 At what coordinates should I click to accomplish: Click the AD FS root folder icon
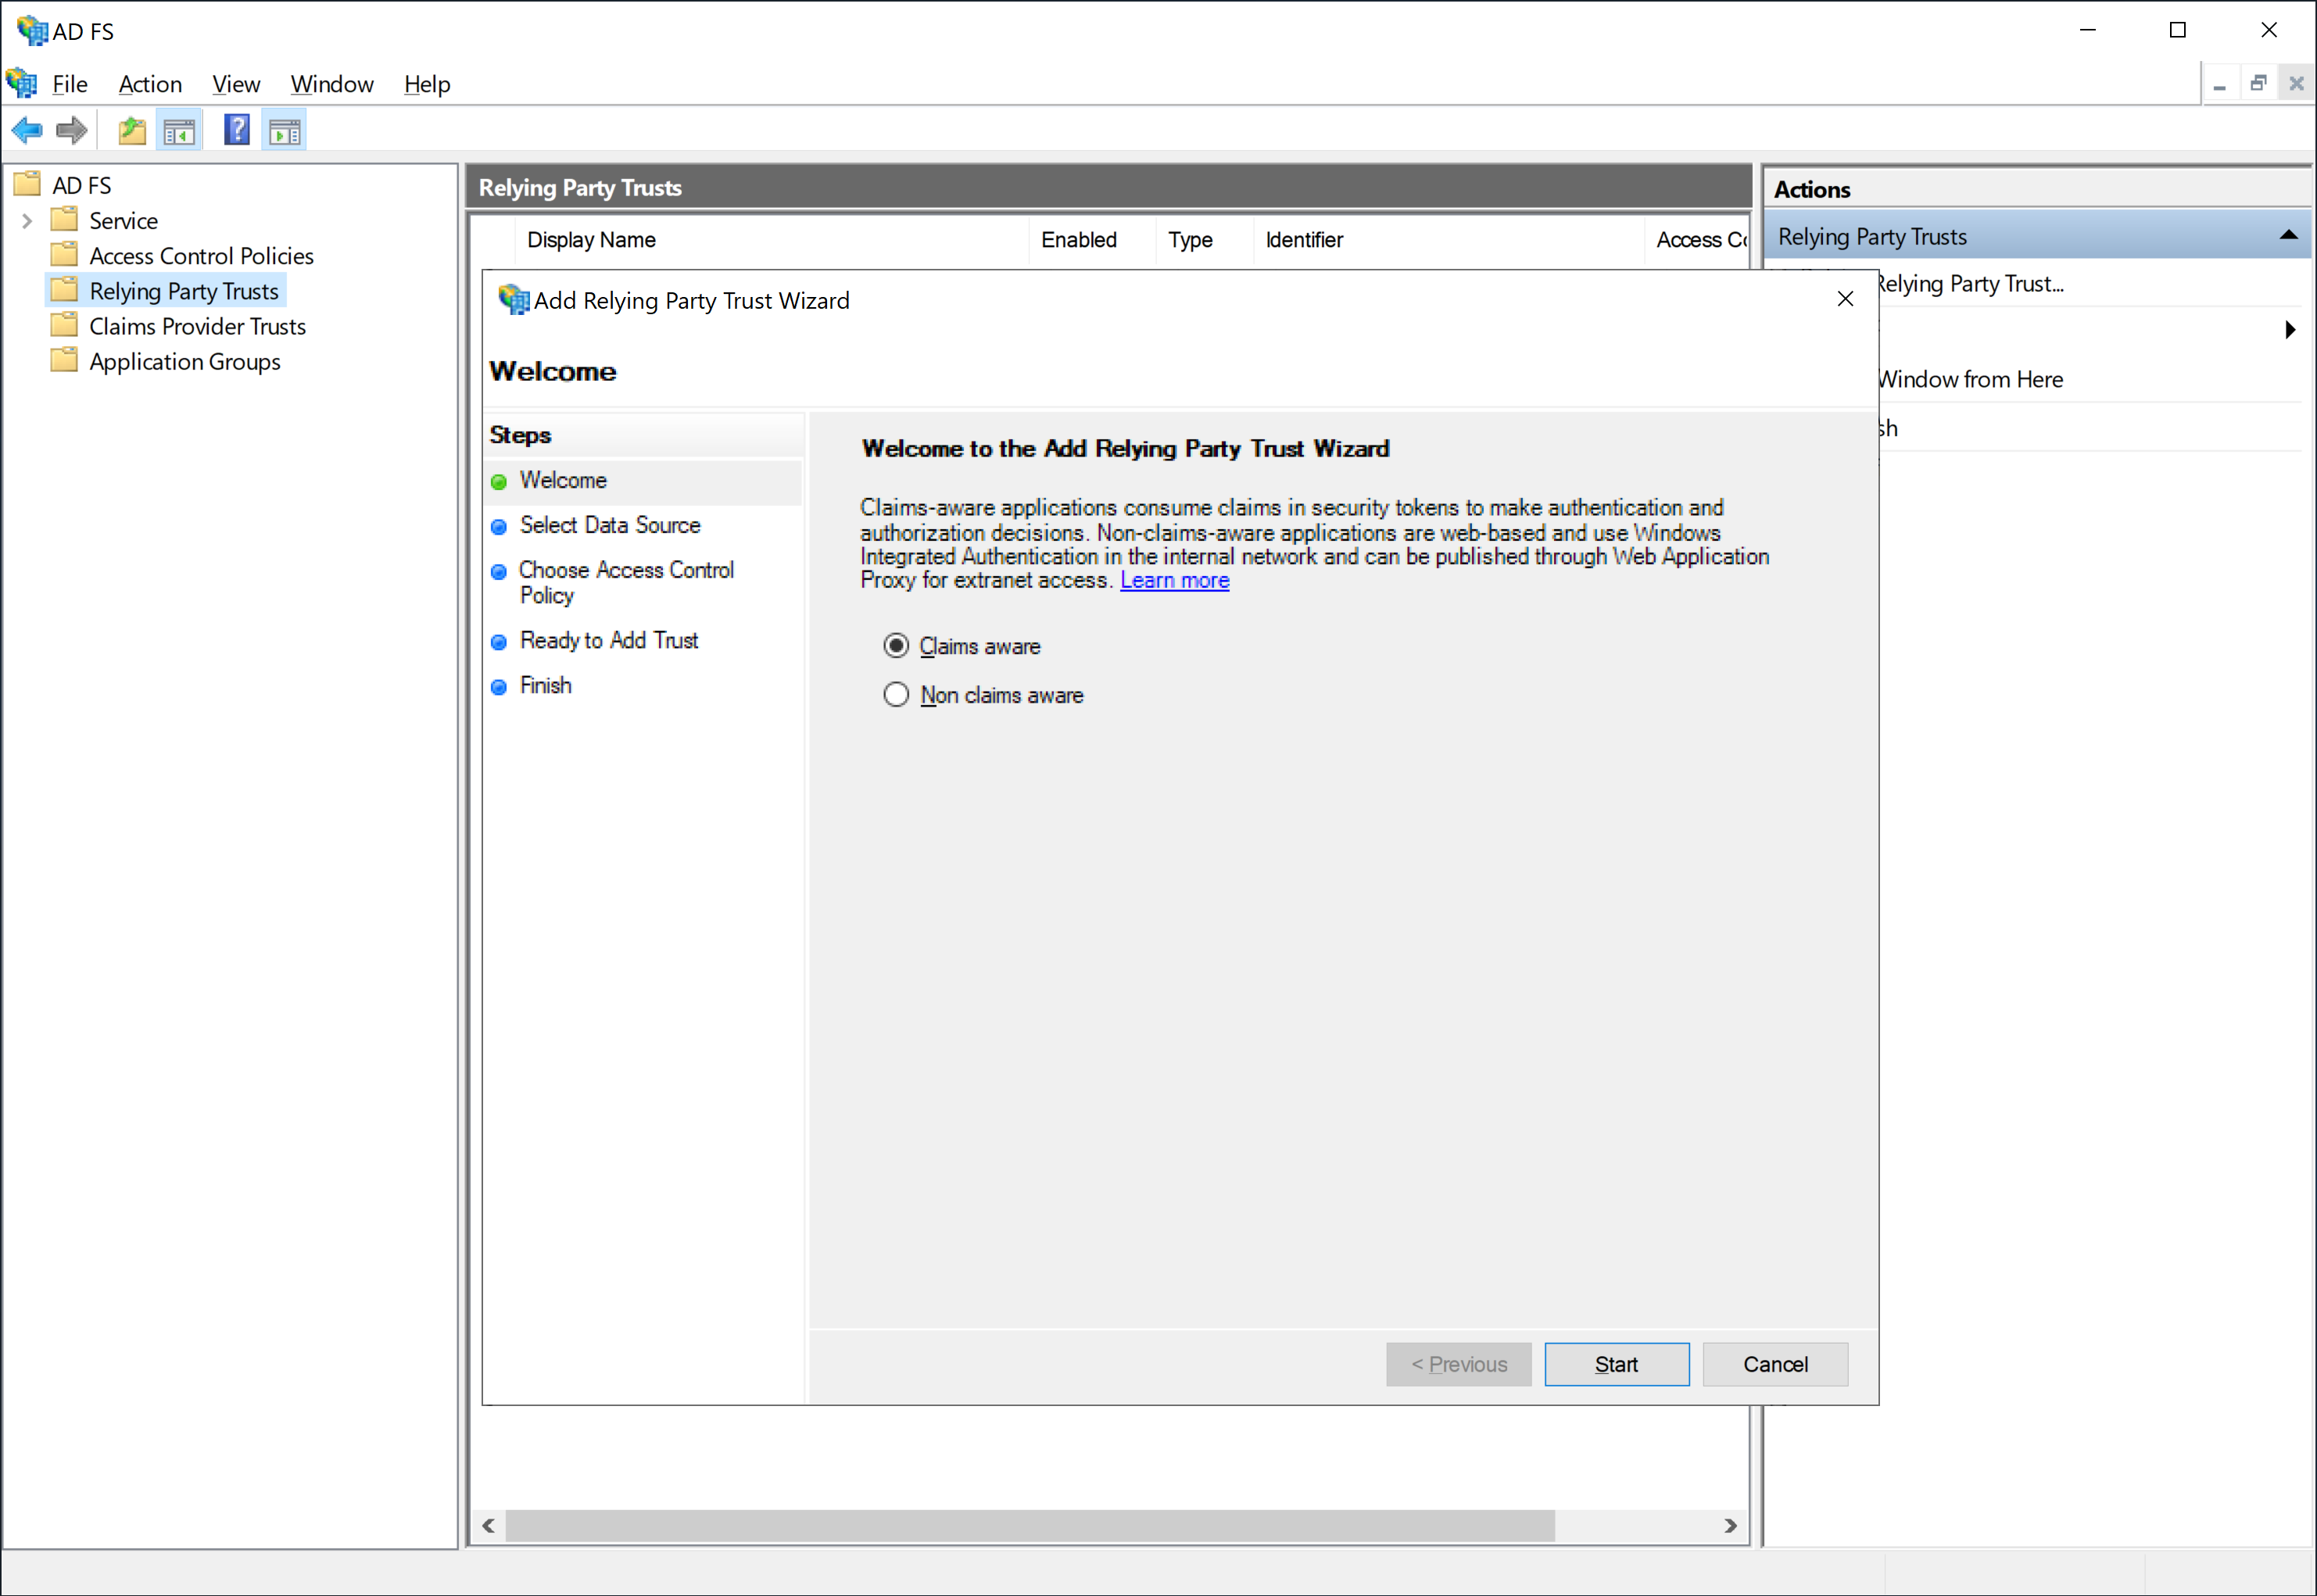(x=27, y=184)
